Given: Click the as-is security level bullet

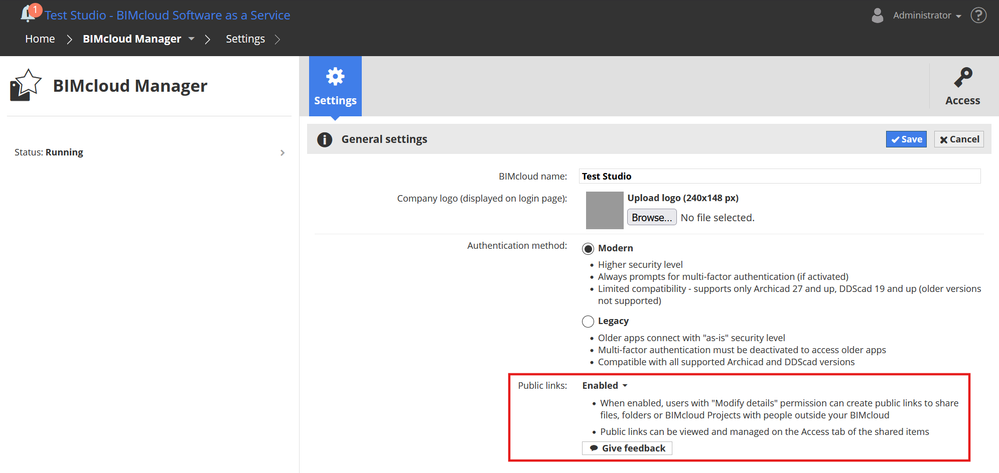Looking at the screenshot, I should click(691, 338).
